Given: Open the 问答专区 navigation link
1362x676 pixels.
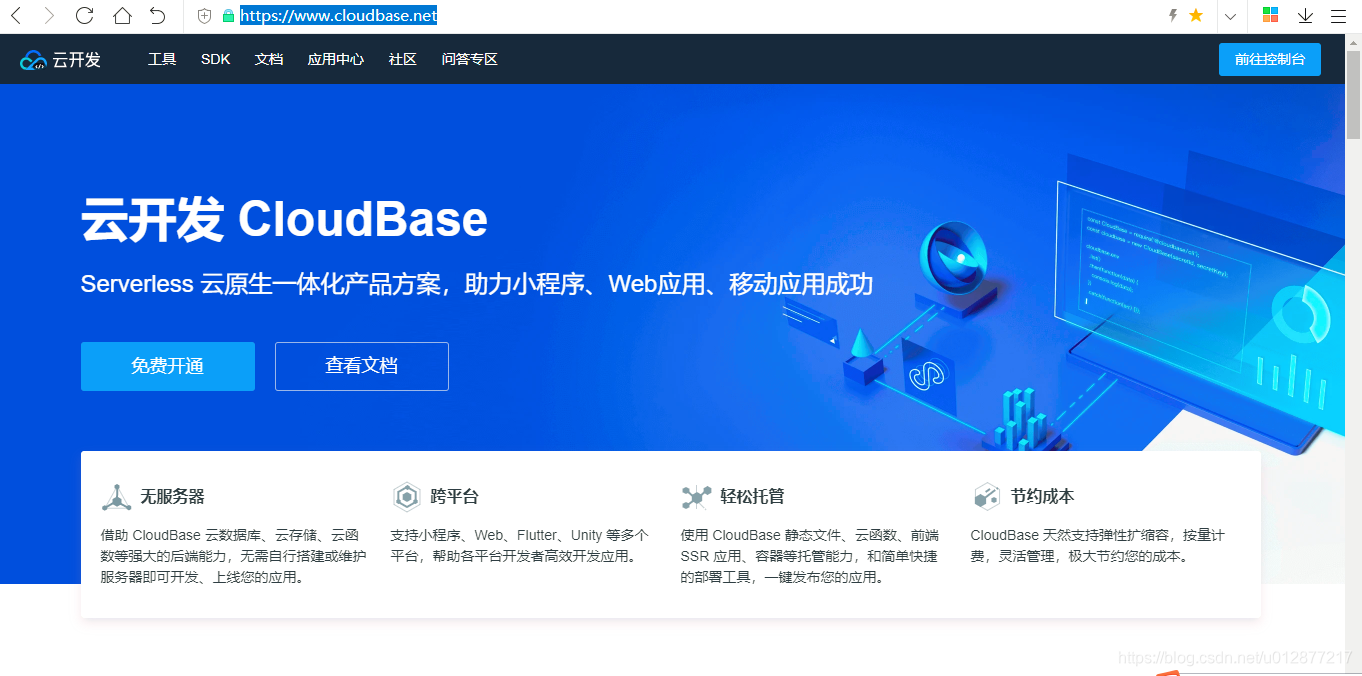Looking at the screenshot, I should pyautogui.click(x=468, y=59).
